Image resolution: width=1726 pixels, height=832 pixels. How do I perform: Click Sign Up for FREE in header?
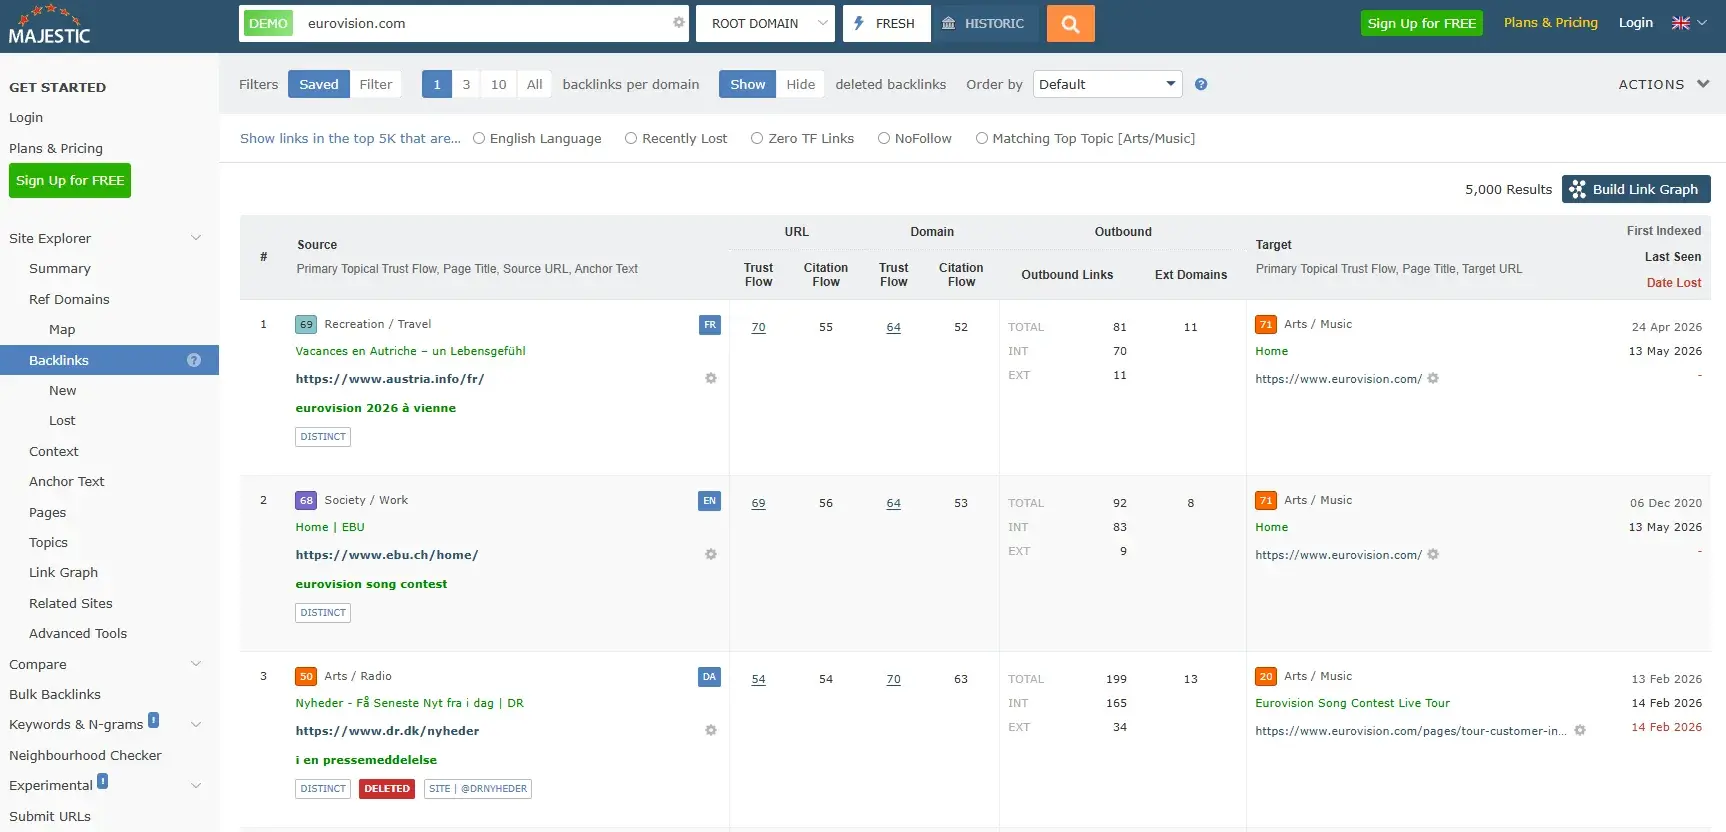pos(1421,23)
